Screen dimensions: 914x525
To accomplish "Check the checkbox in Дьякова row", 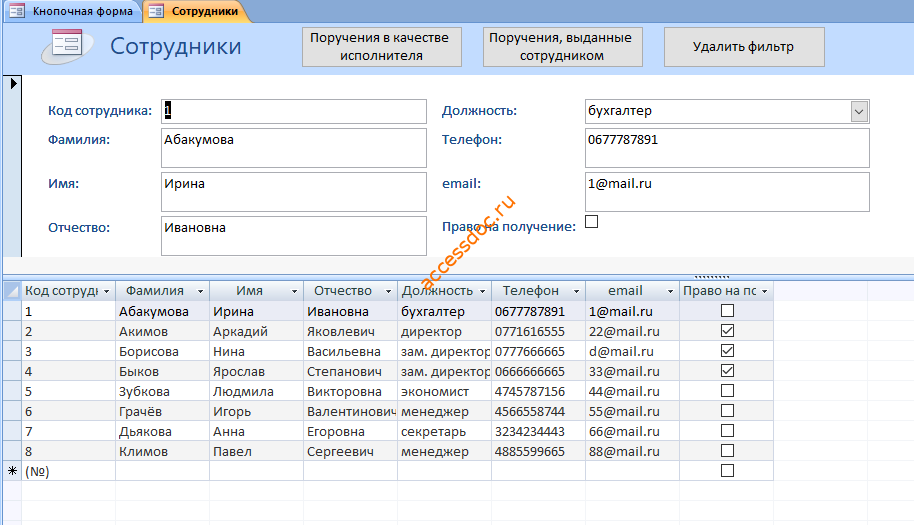I will (x=727, y=431).
